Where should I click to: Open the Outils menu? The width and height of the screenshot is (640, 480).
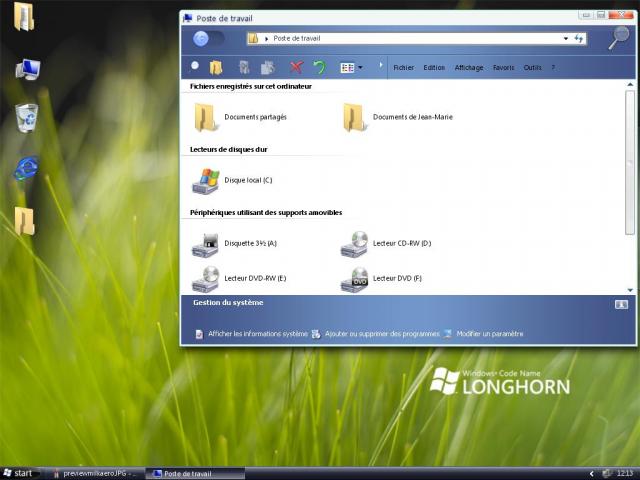532,68
